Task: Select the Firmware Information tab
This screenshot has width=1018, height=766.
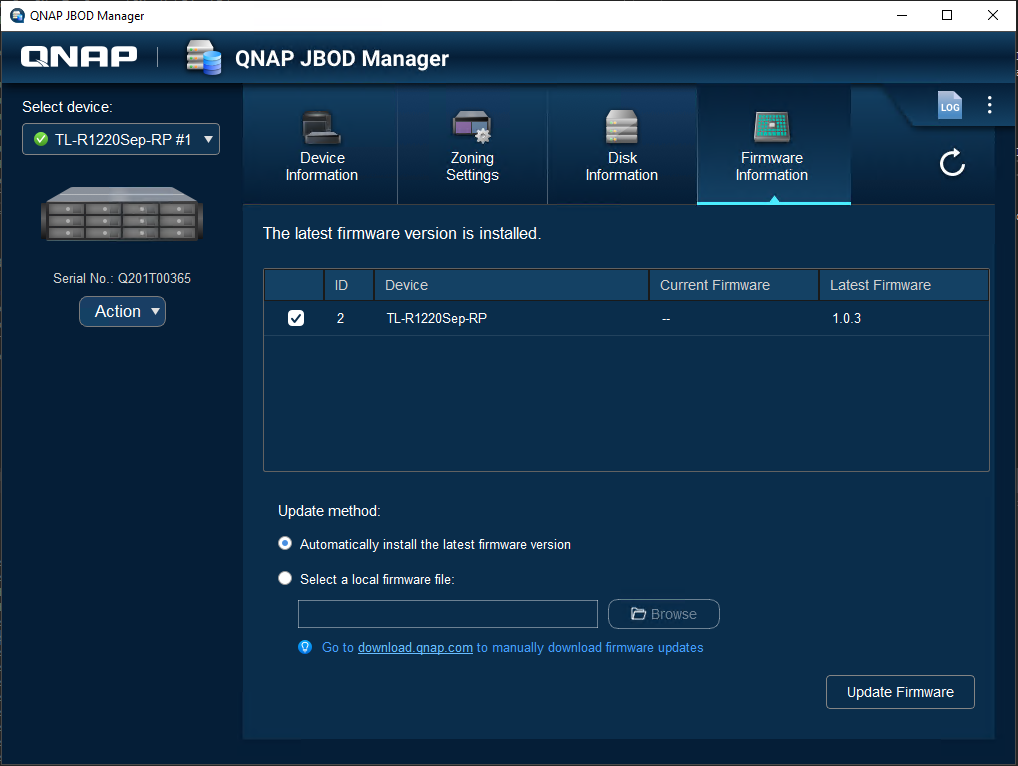Action: (x=772, y=147)
